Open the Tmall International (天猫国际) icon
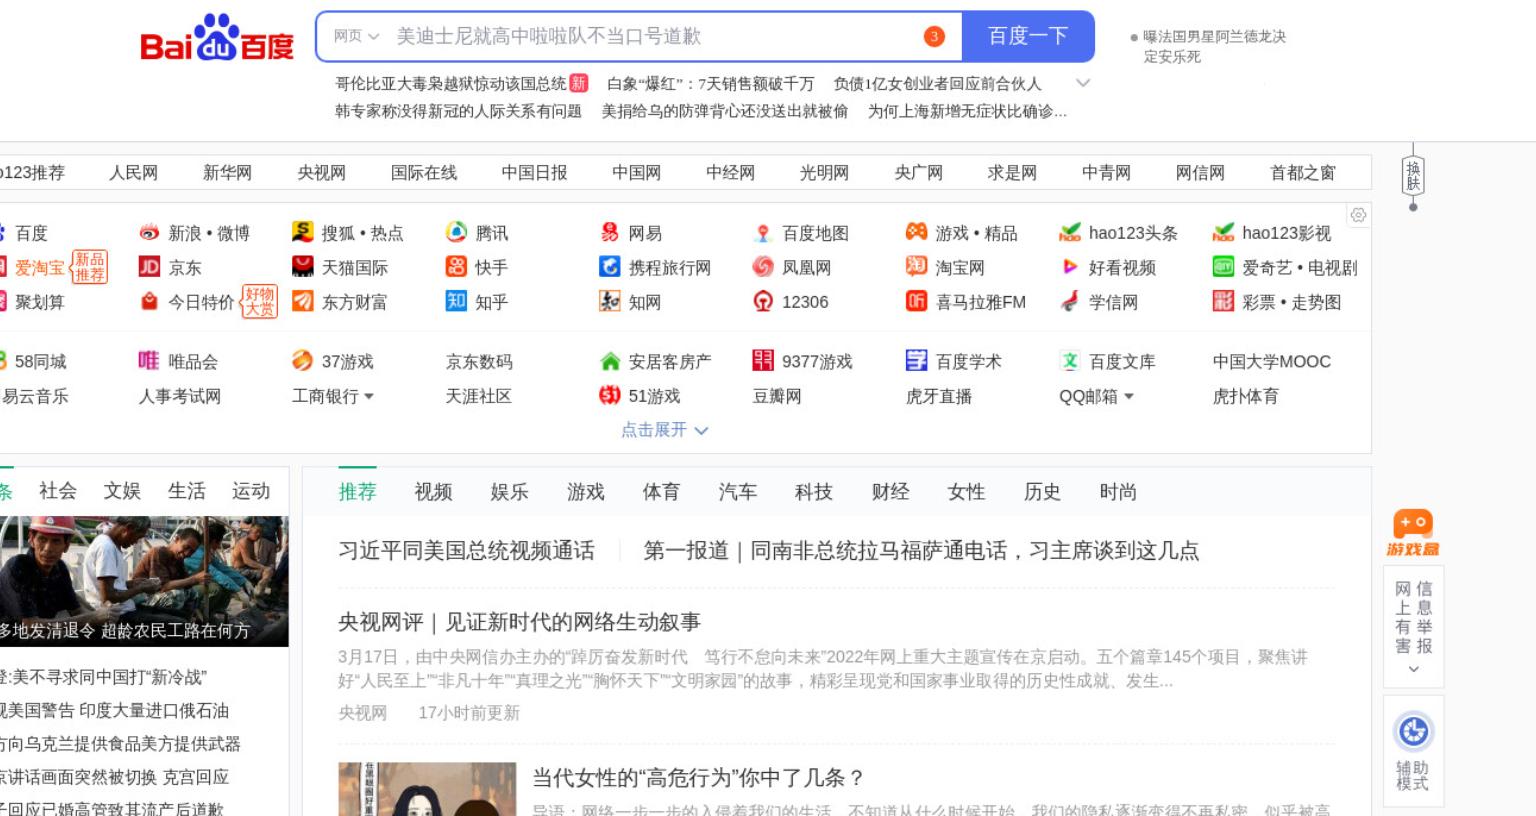Image resolution: width=1536 pixels, height=816 pixels. tap(302, 267)
